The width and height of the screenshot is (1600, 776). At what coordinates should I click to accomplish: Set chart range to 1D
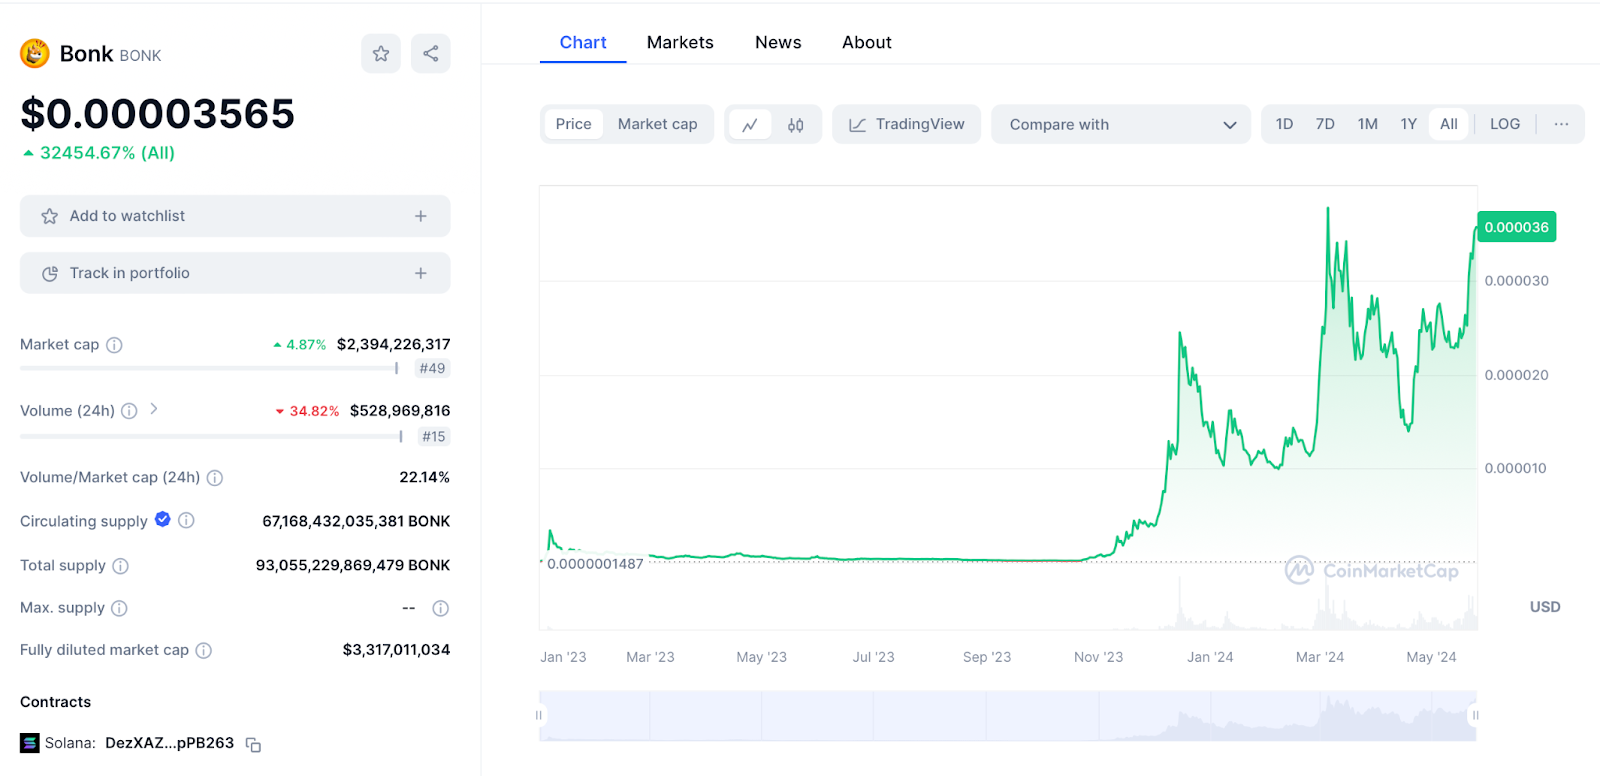(x=1285, y=124)
